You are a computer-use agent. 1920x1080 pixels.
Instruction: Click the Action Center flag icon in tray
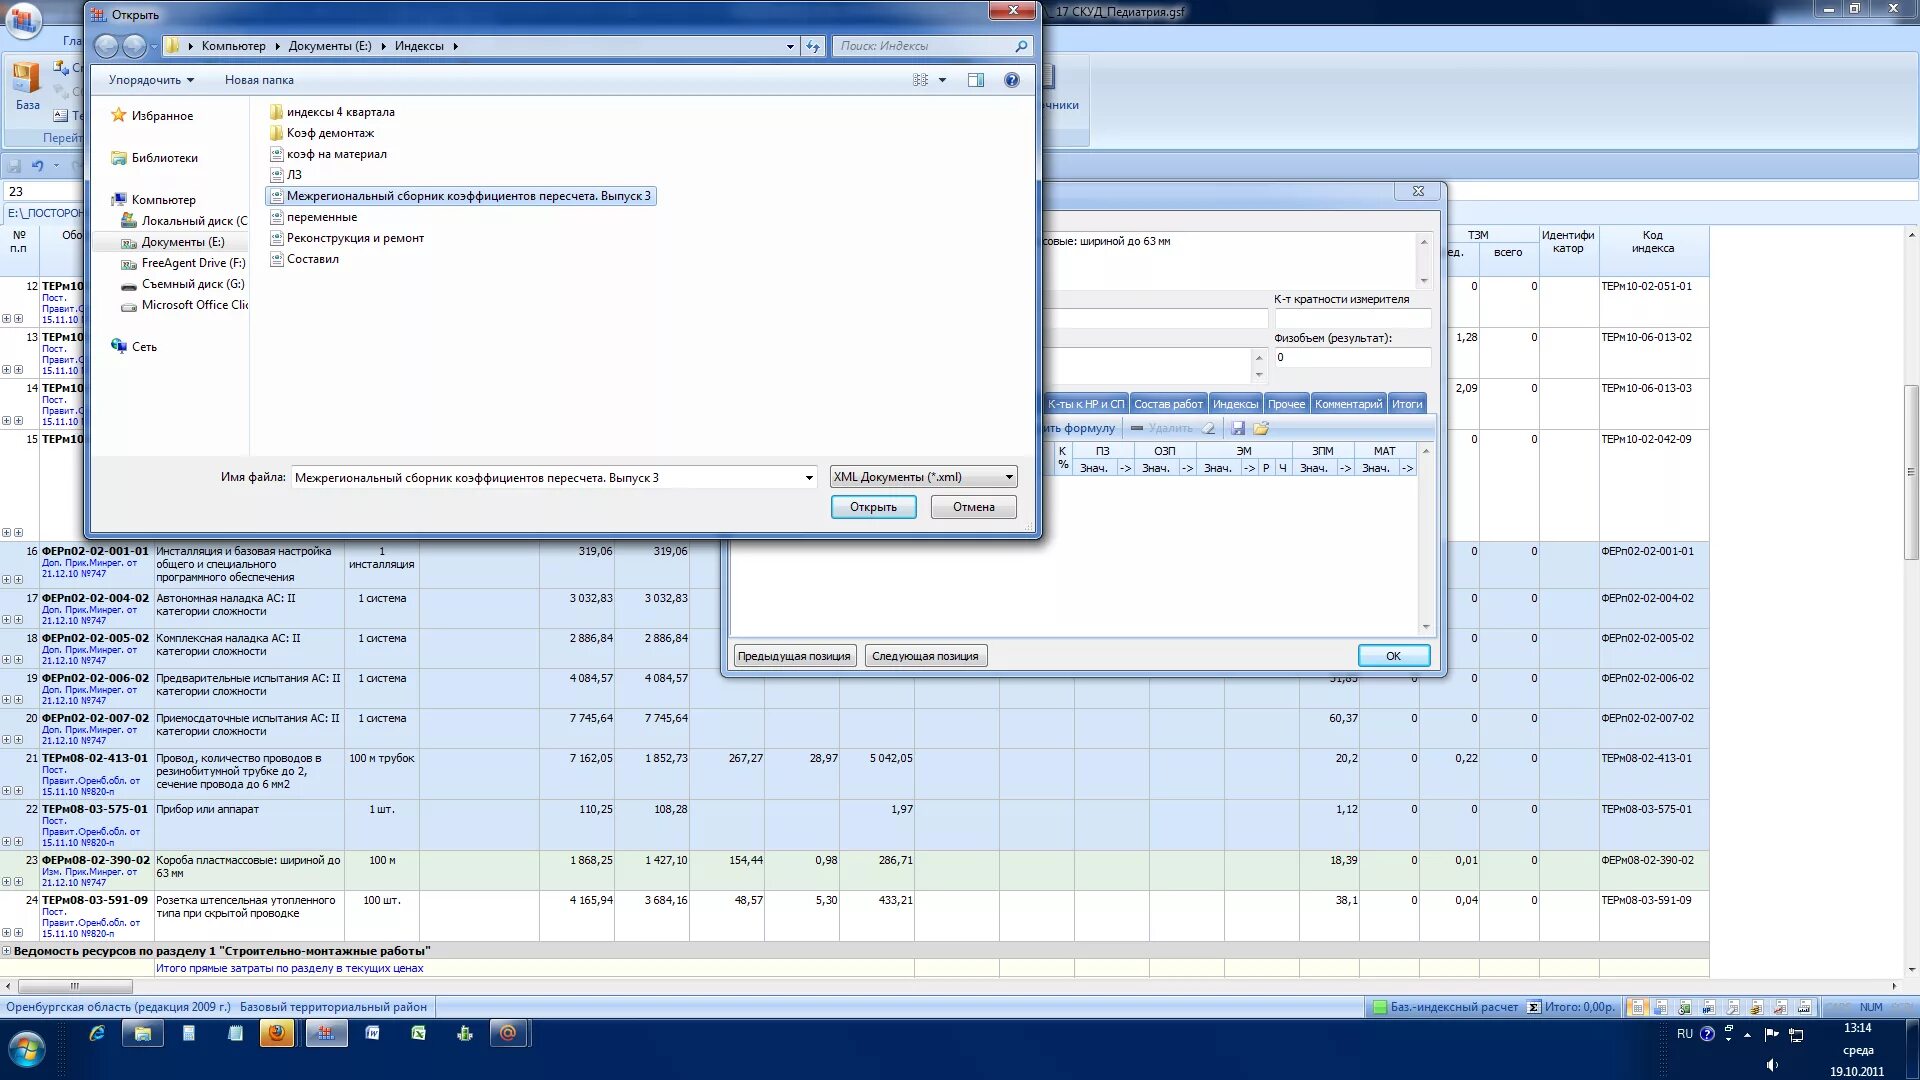pos(1771,1034)
